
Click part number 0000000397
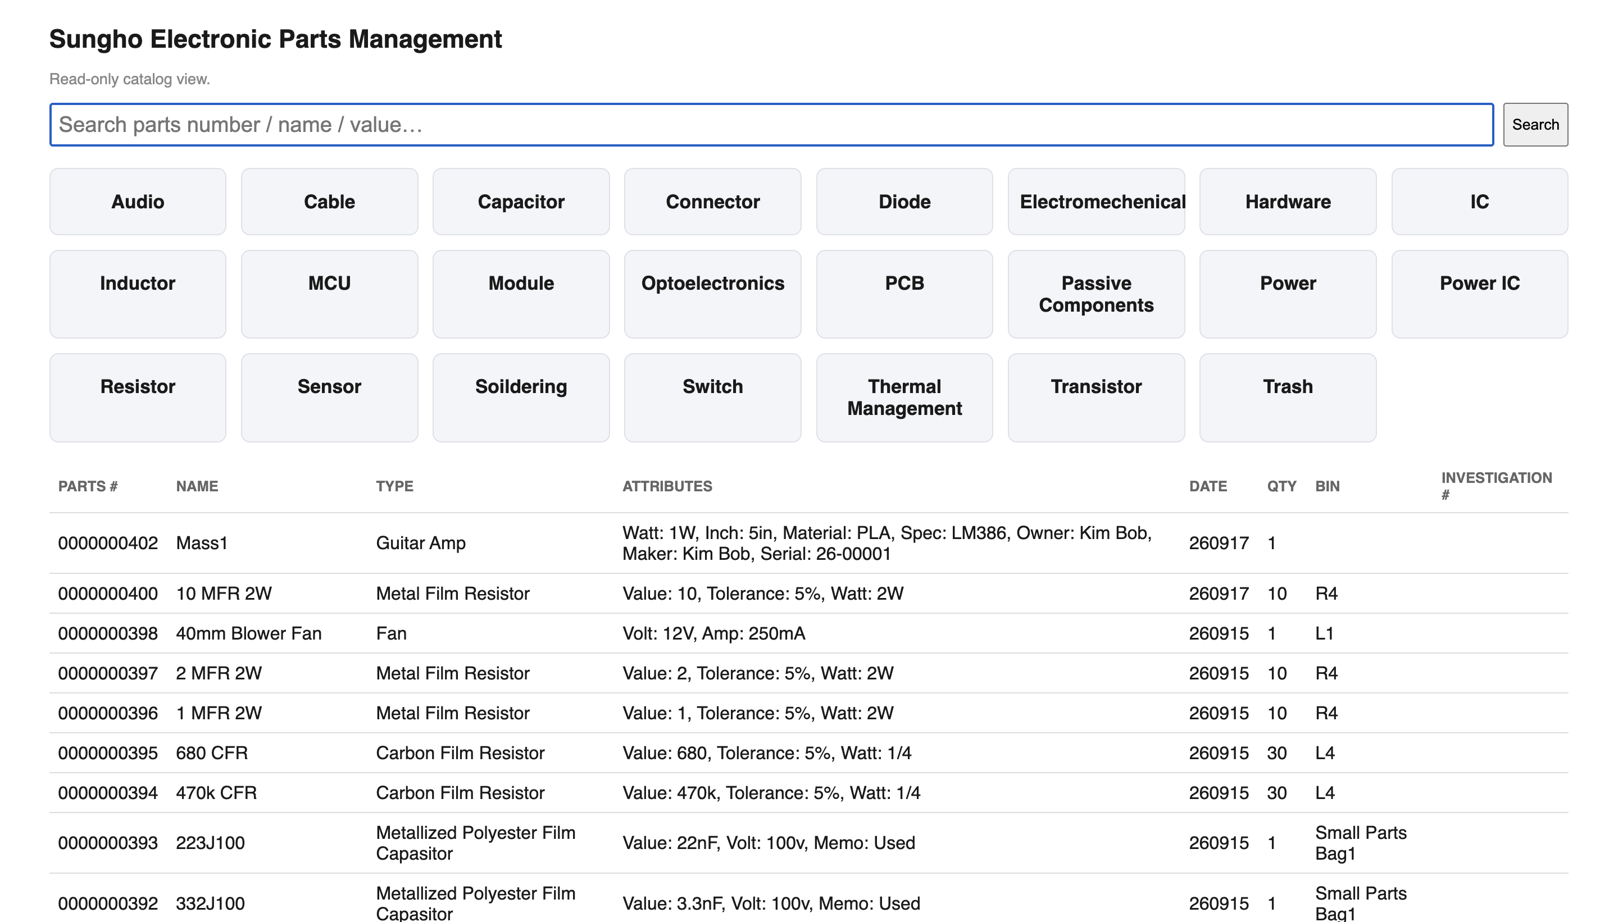[x=108, y=673]
